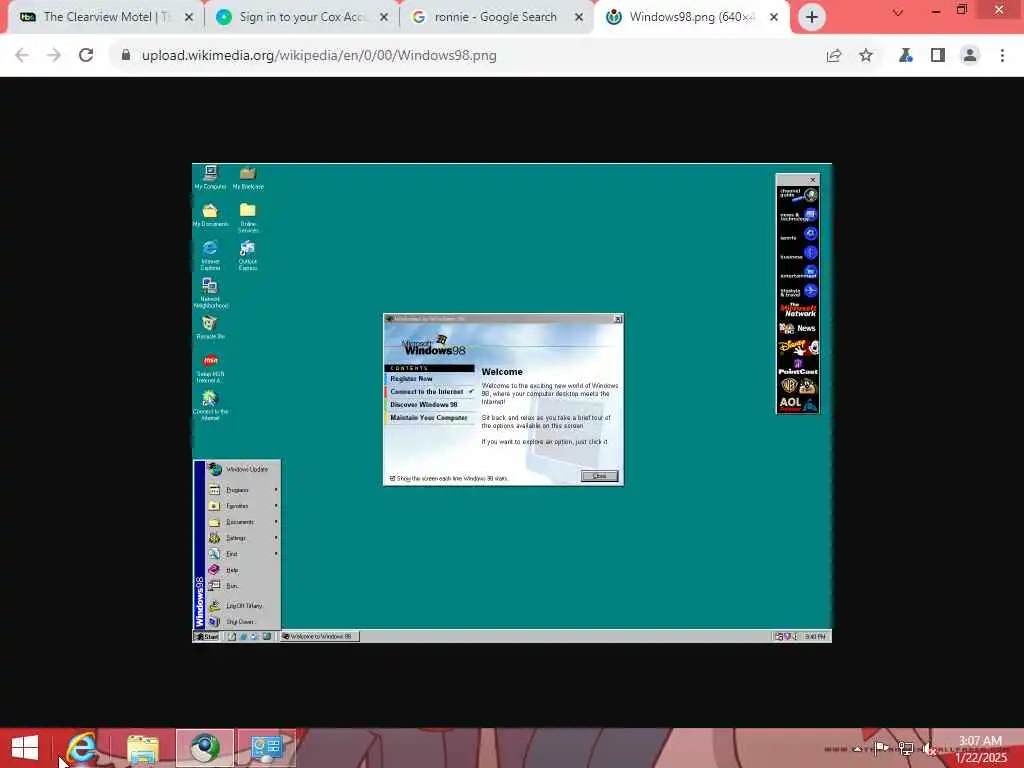Viewport: 1024px width, 768px height.
Task: Open Network Neighborhood desktop icon
Action: point(210,293)
